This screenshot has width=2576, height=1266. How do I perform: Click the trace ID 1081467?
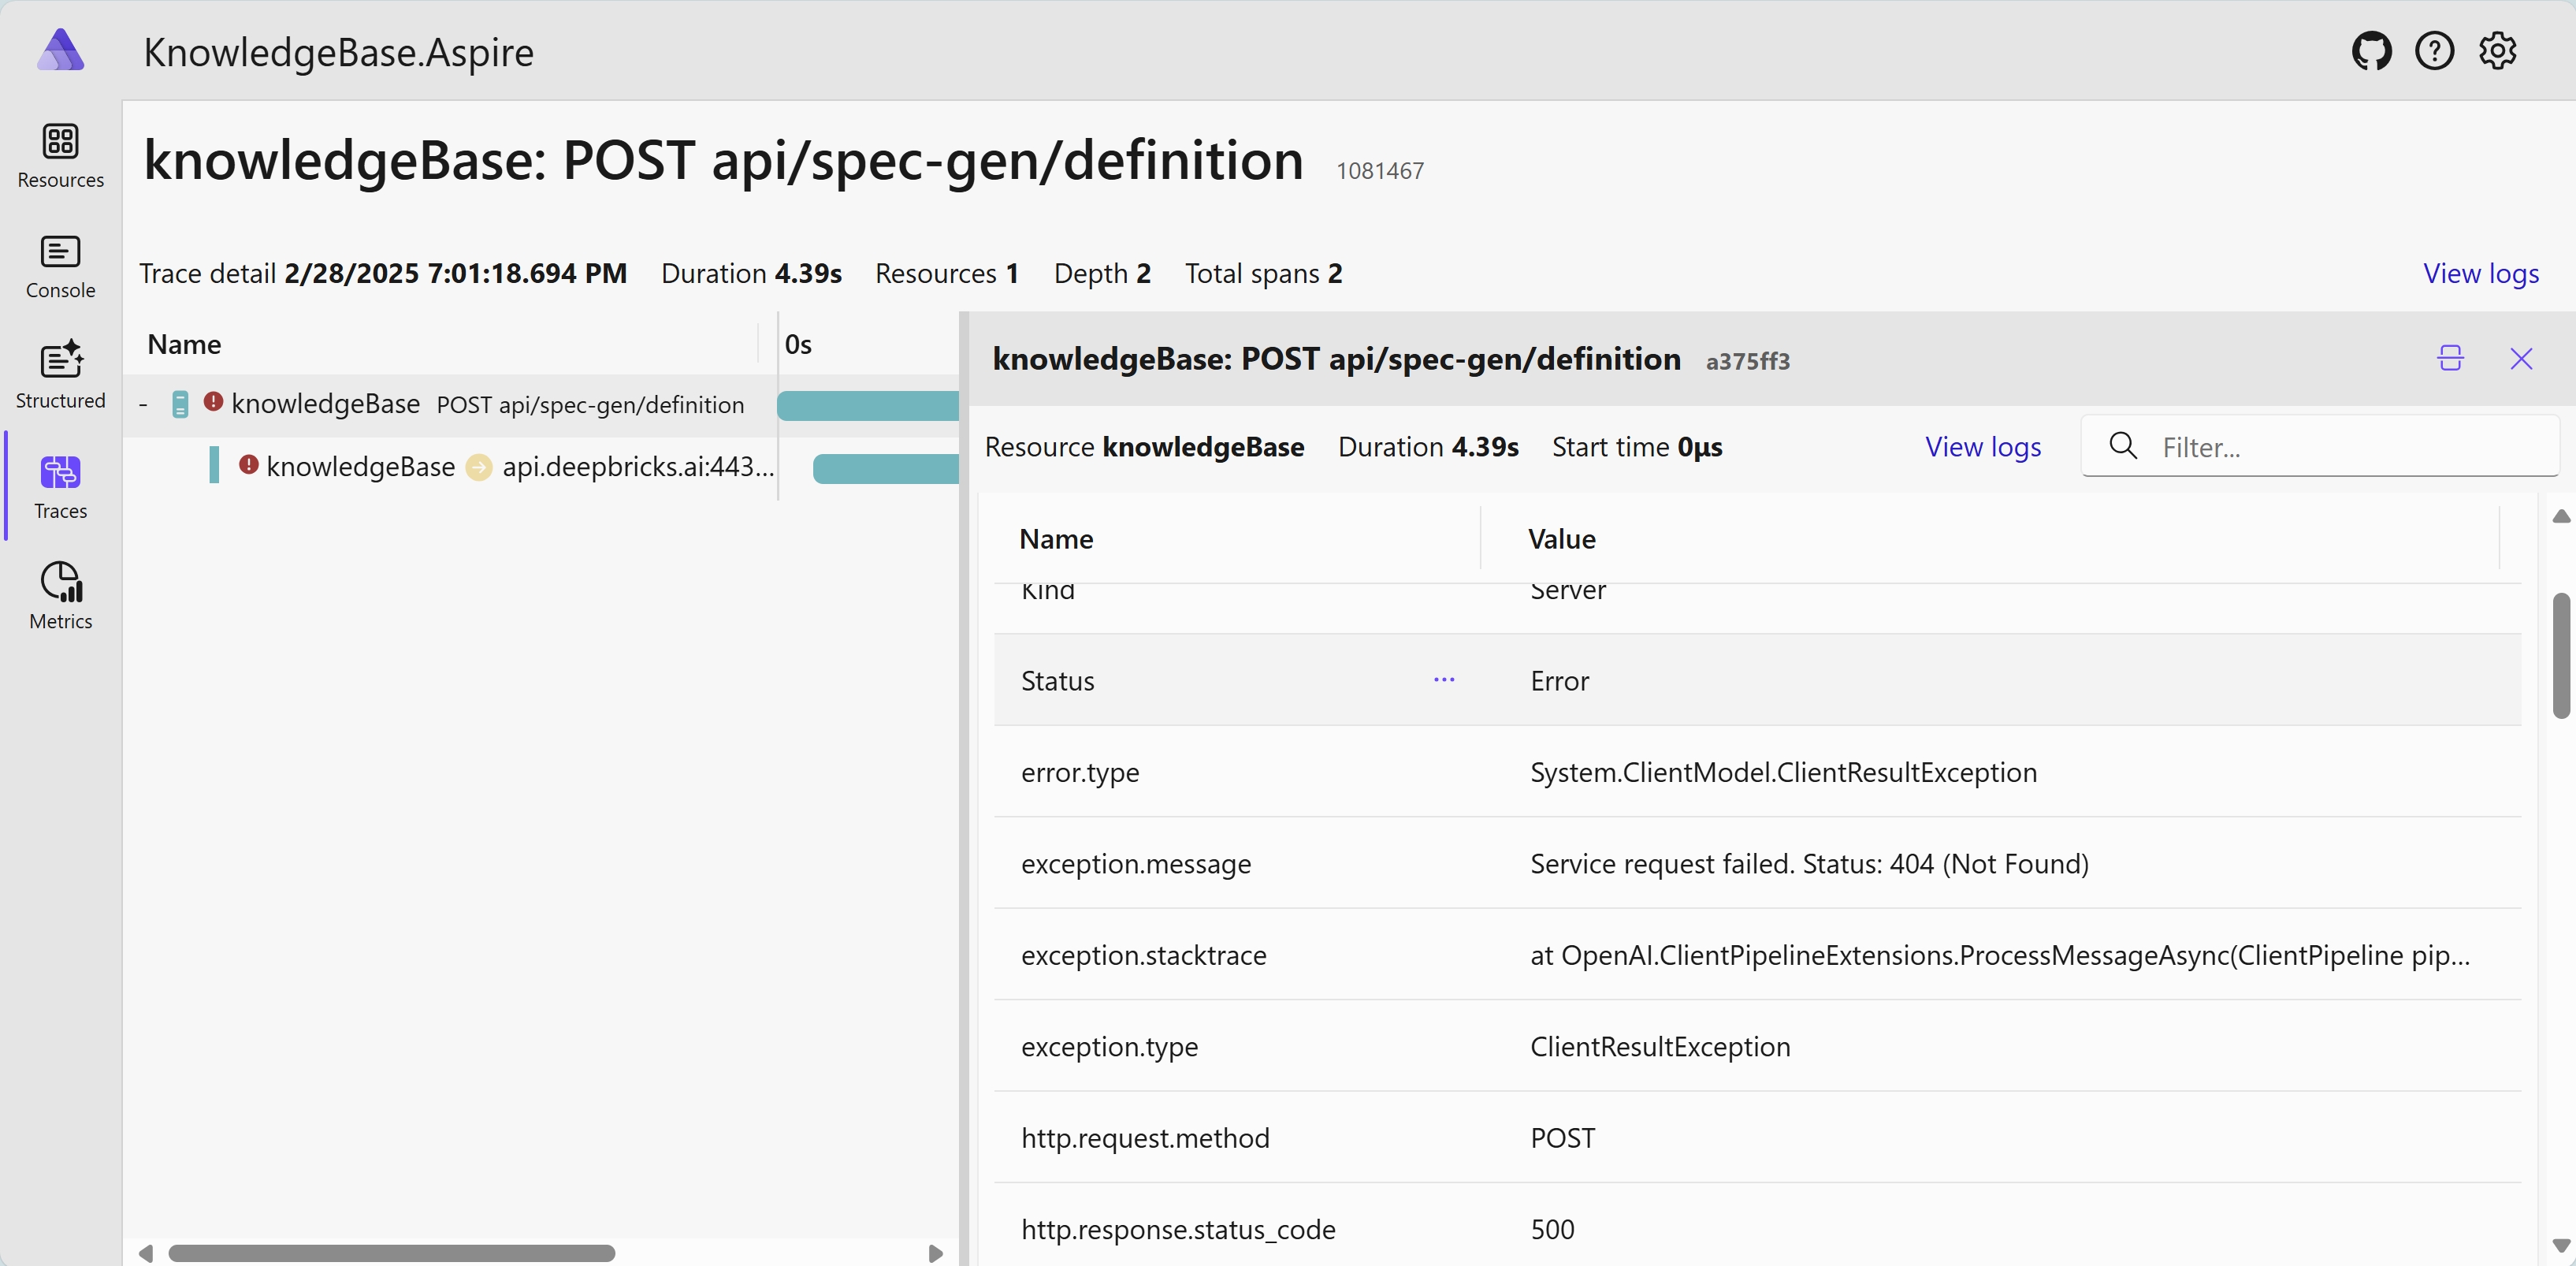coord(1379,171)
